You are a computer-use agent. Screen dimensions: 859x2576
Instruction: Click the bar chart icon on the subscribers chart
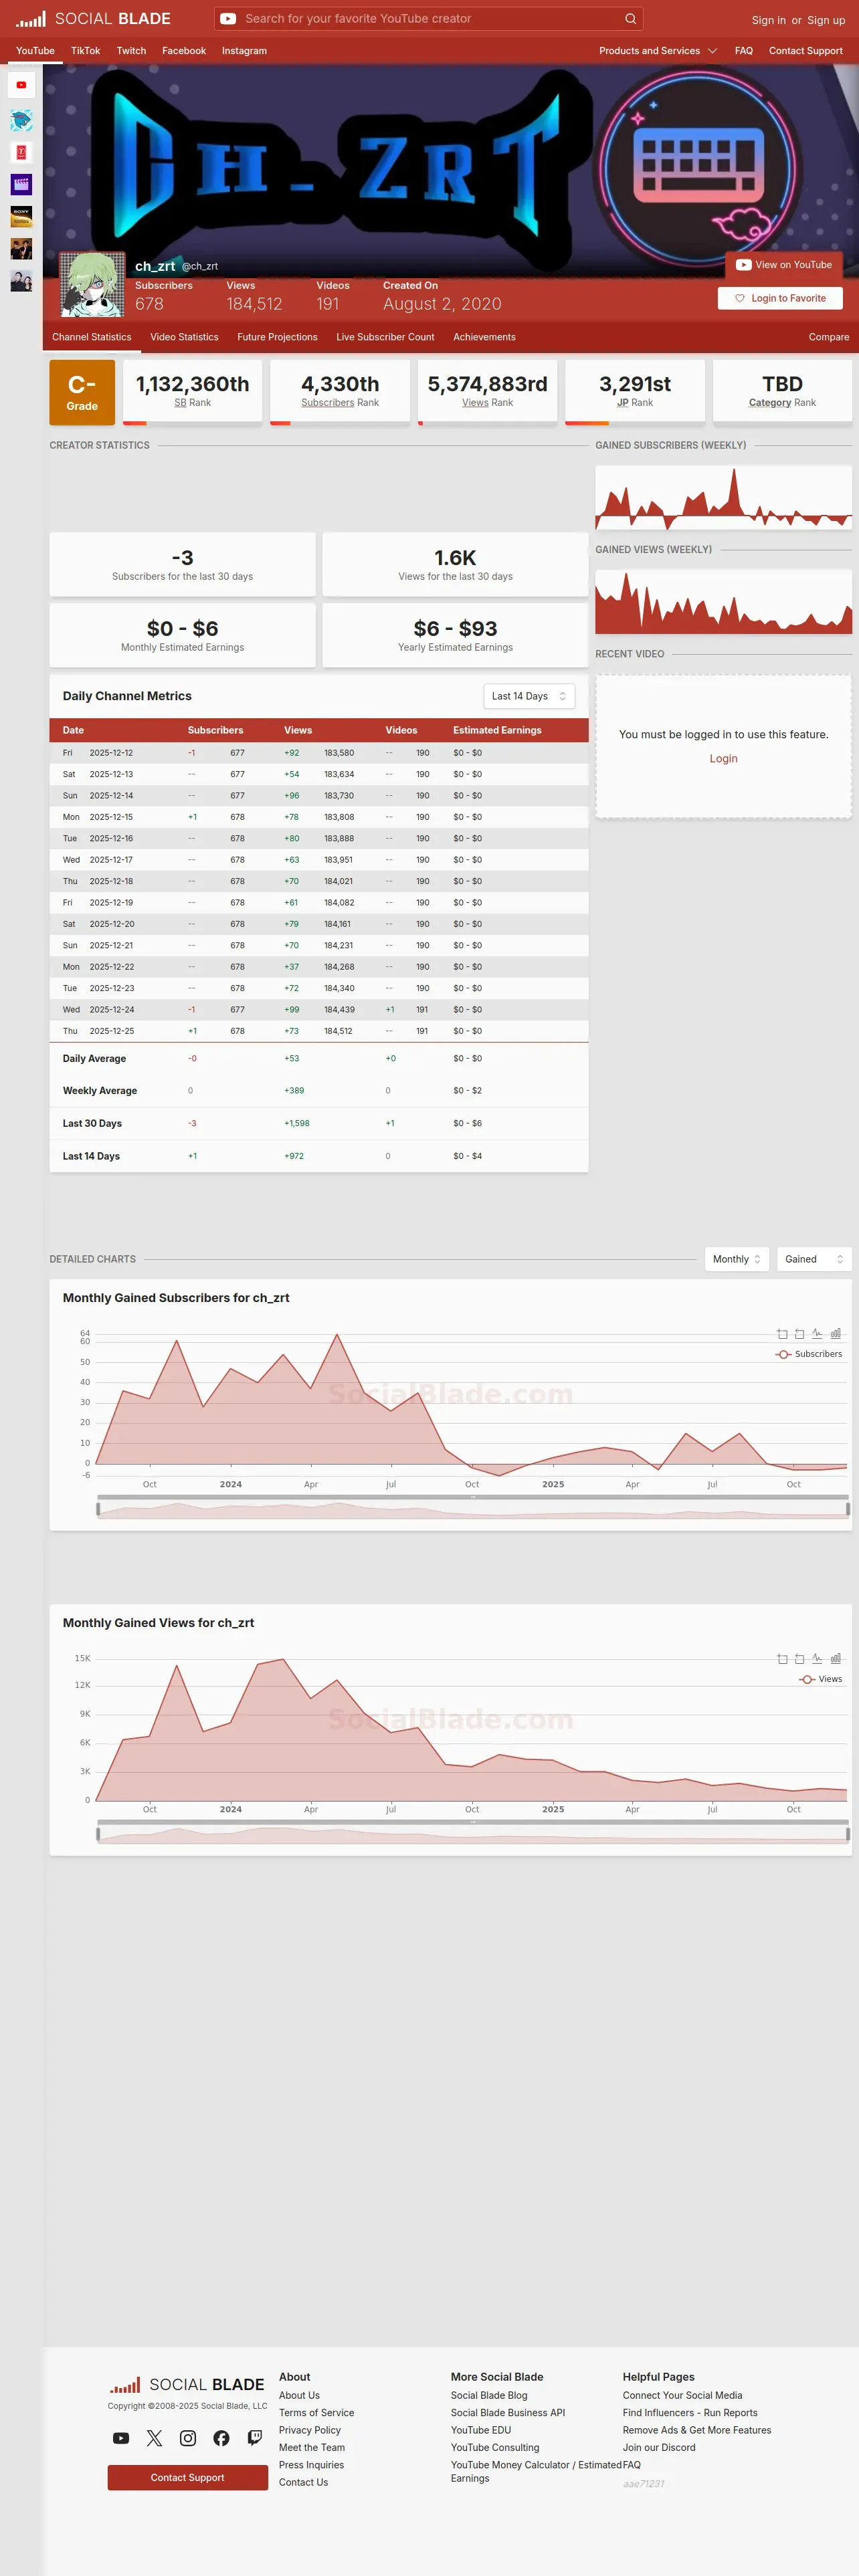point(836,1334)
